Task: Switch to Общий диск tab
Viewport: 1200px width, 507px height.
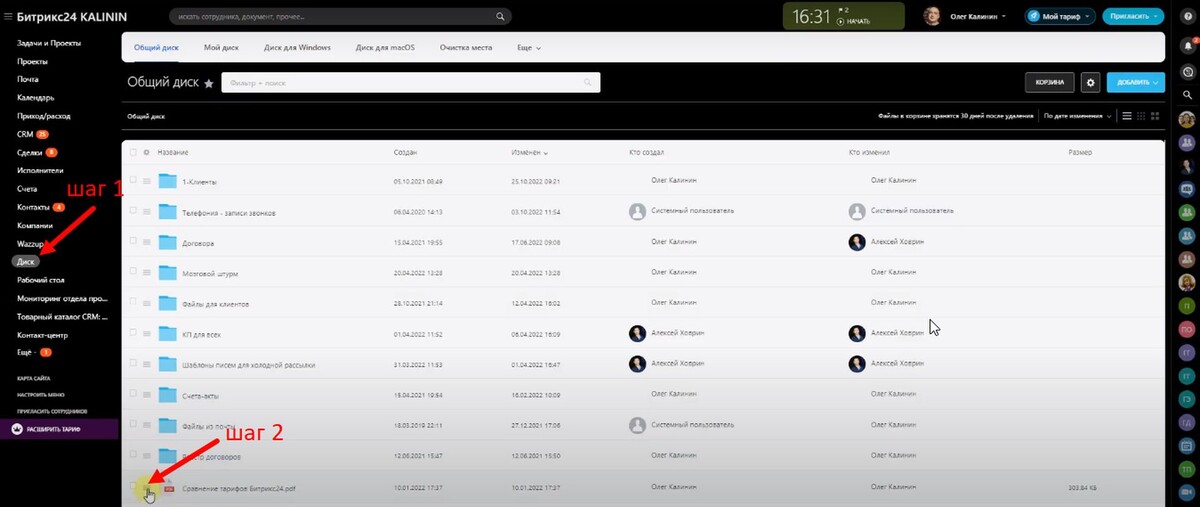Action: point(156,48)
